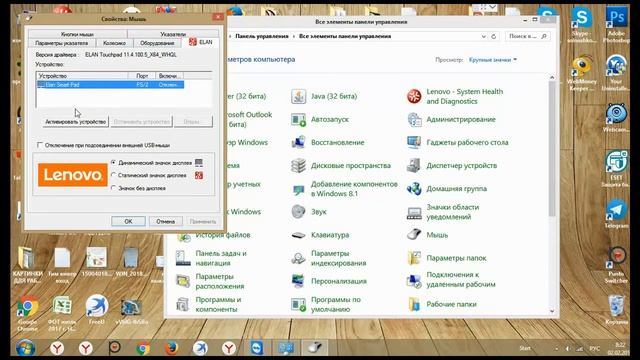Select the ELAN tab
This screenshot has width=640, height=360.
(201, 42)
